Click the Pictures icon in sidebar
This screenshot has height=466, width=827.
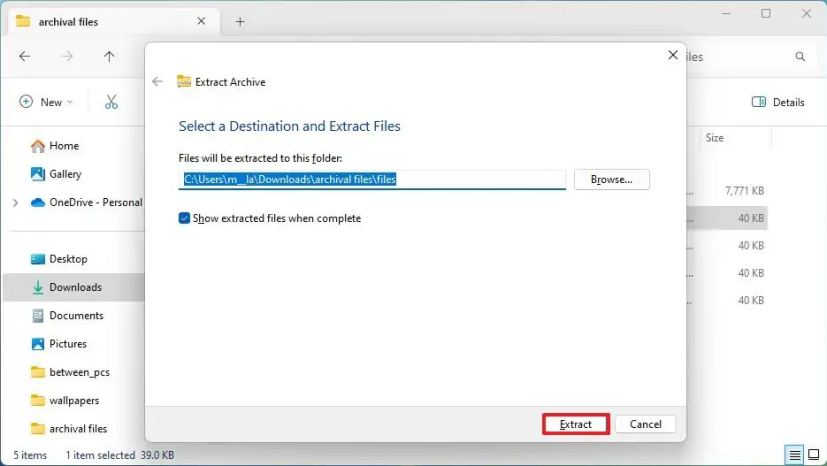point(37,344)
